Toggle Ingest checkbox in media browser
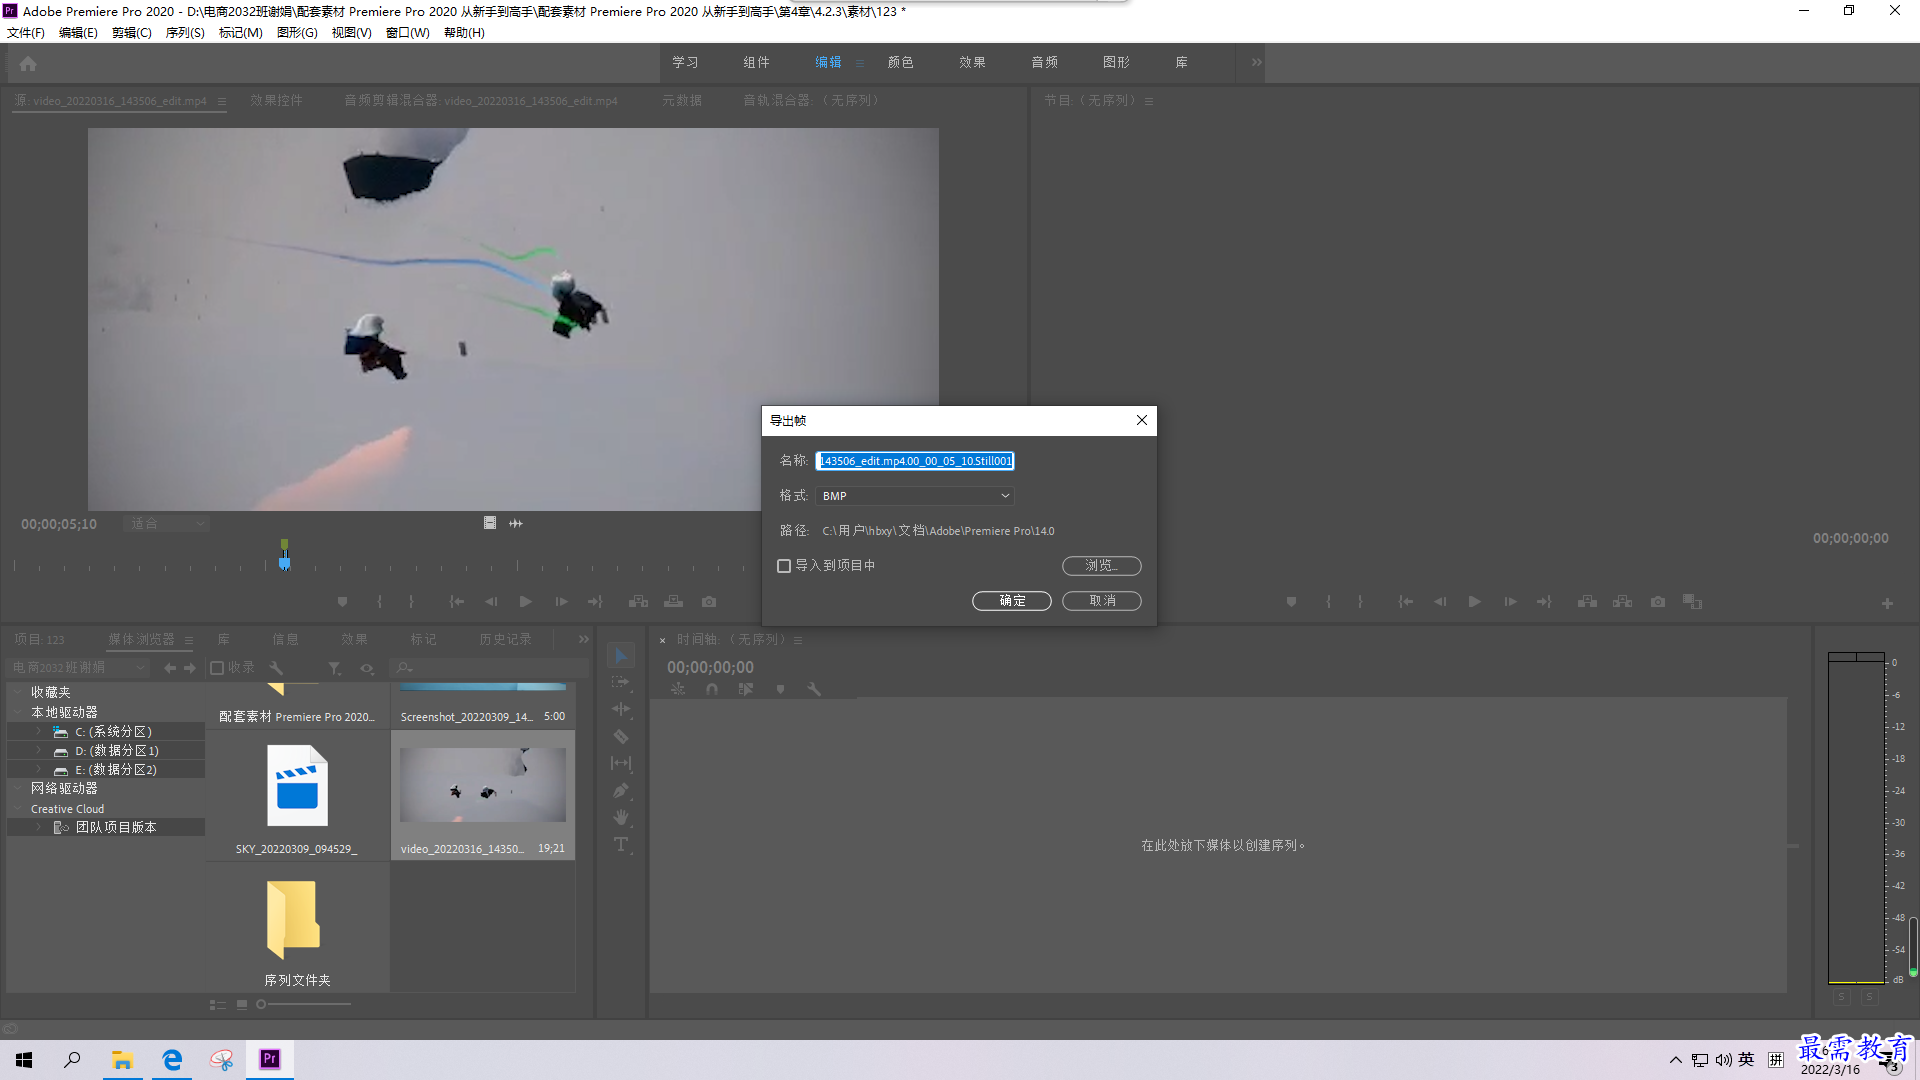The image size is (1920, 1080). click(x=217, y=668)
